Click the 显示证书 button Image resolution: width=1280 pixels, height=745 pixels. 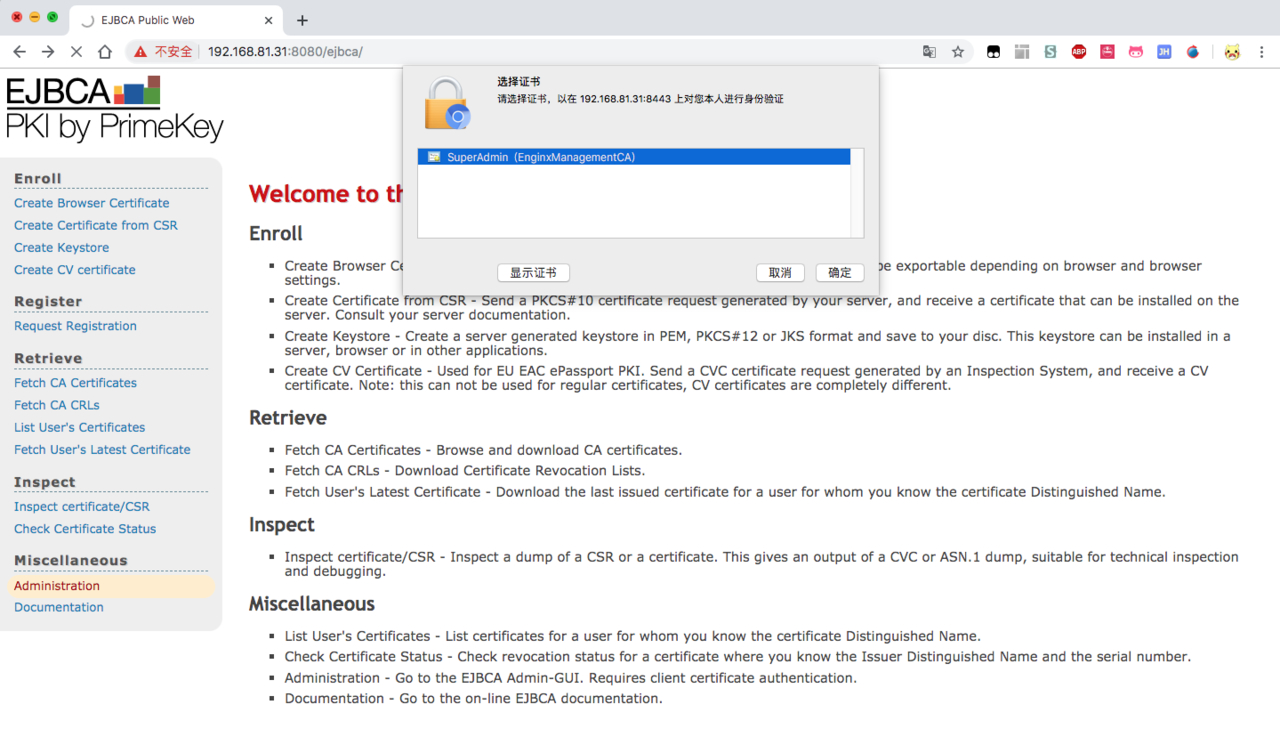click(533, 273)
